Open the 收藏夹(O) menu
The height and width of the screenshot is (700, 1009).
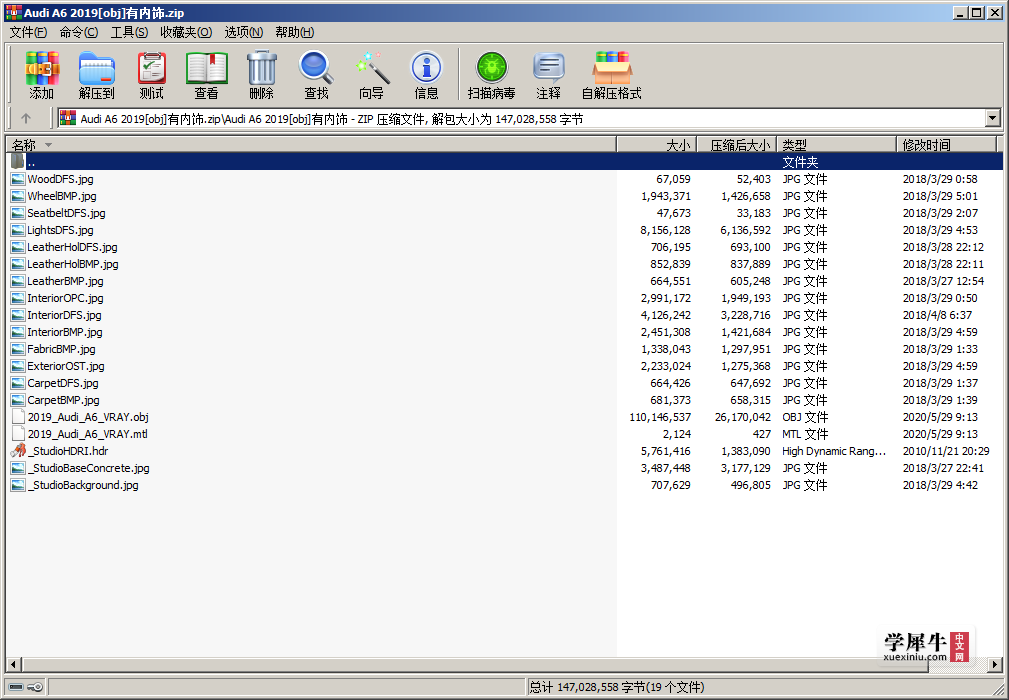[x=186, y=32]
